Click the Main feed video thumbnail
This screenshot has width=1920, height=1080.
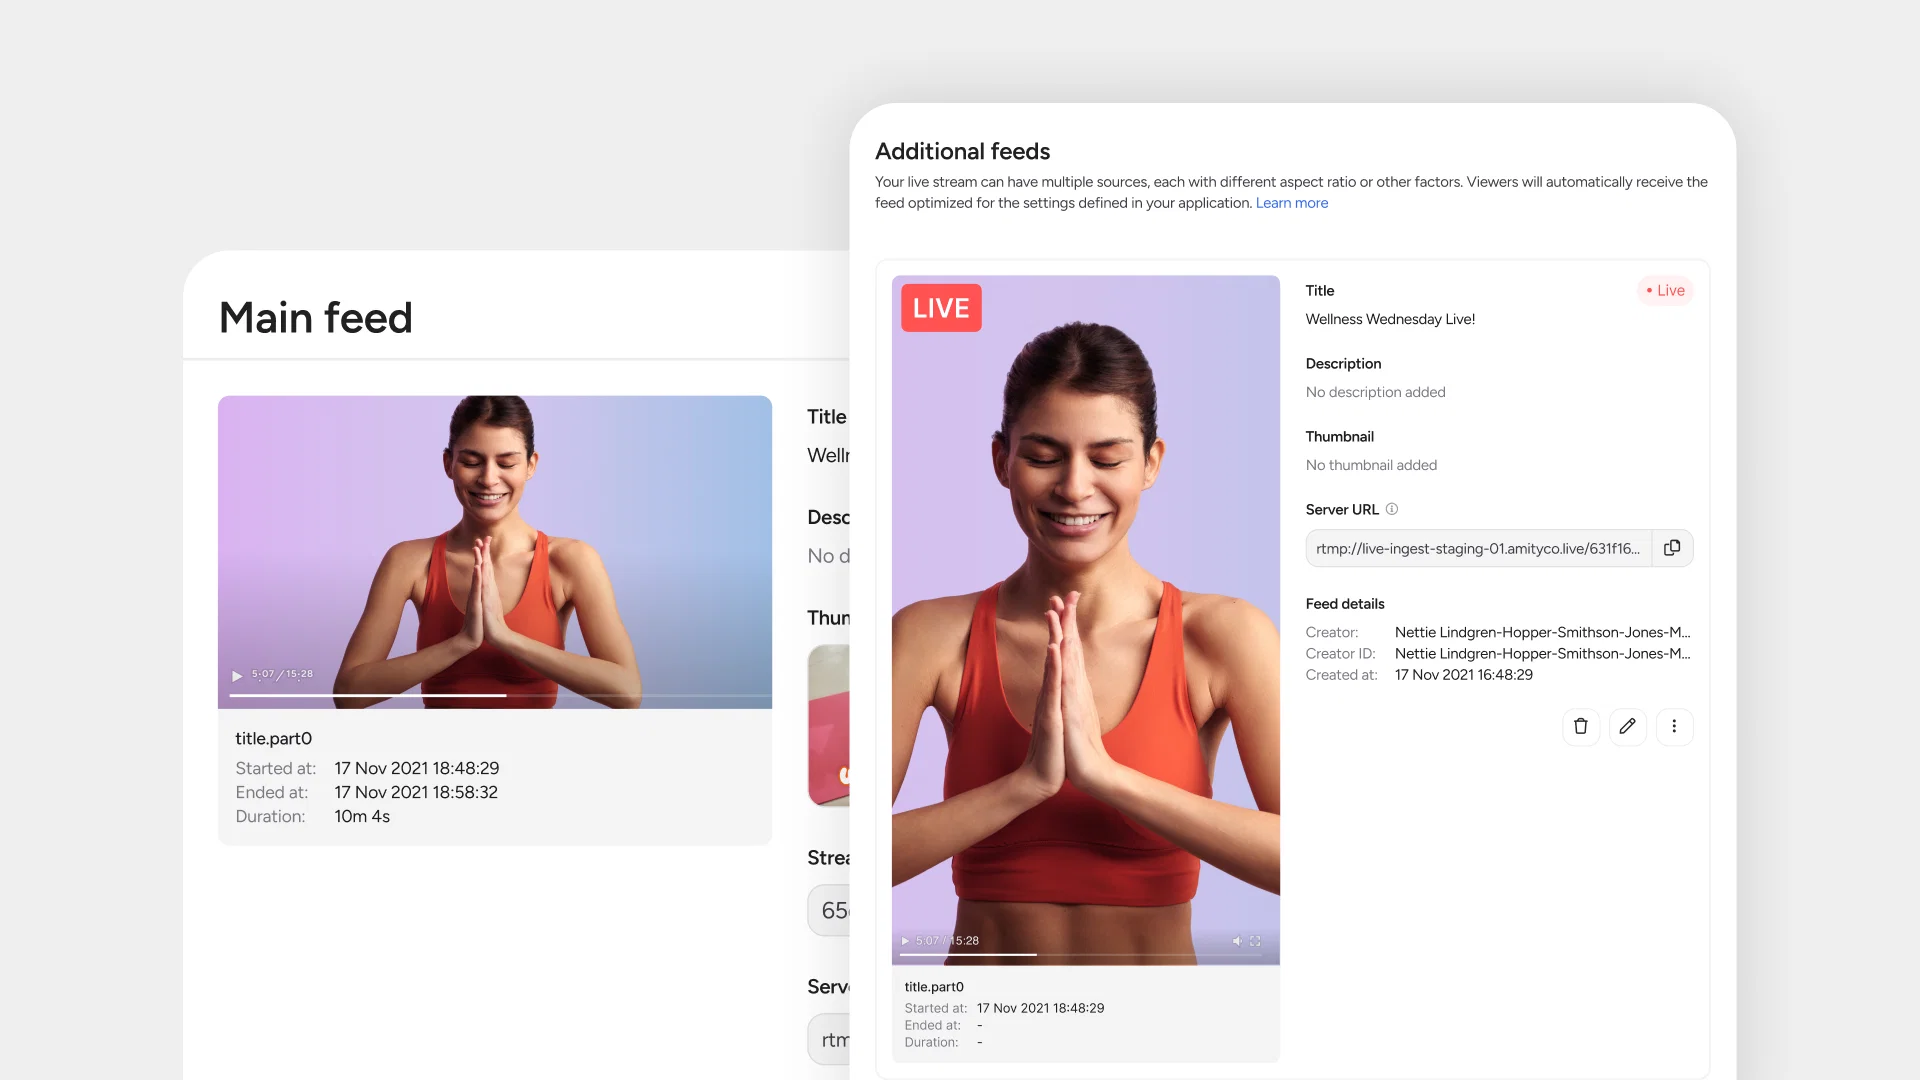click(494, 540)
